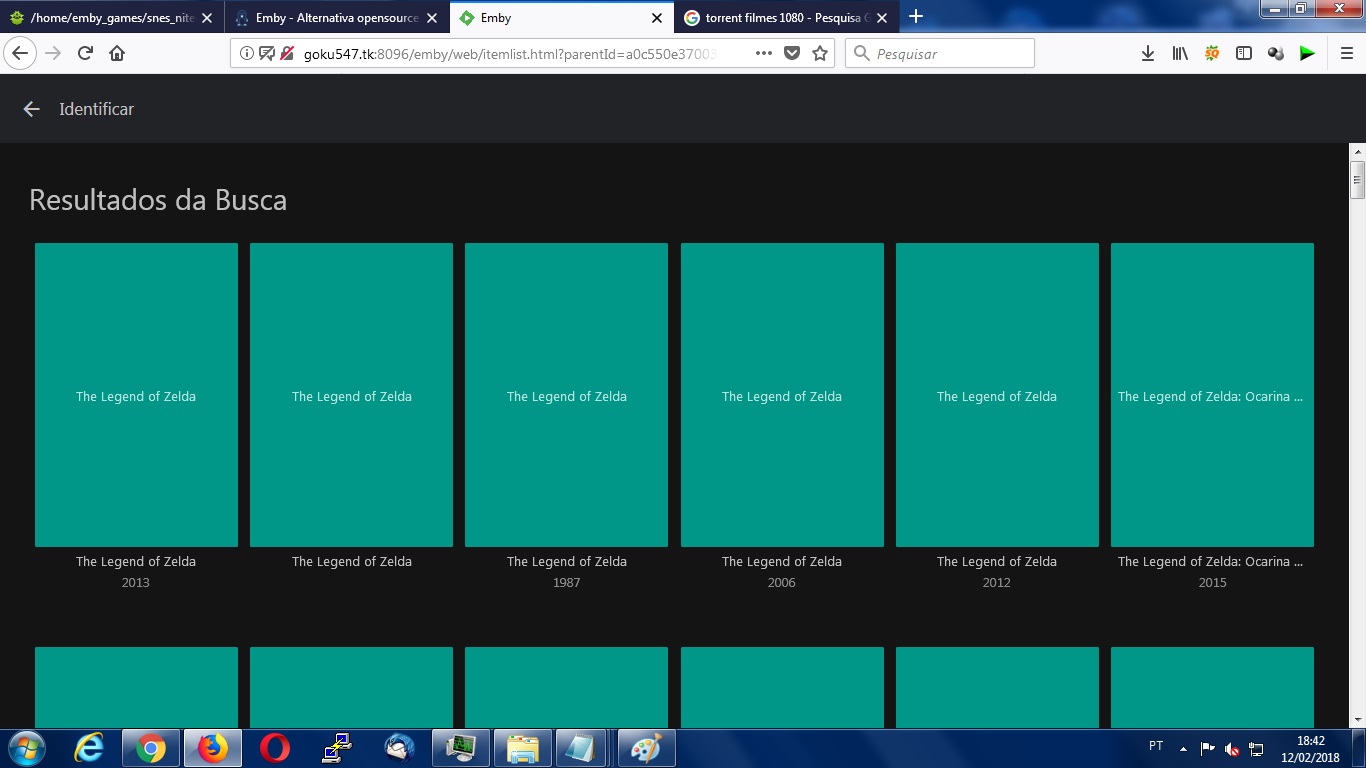
Task: Click the browser back navigation button
Action: pos(21,54)
